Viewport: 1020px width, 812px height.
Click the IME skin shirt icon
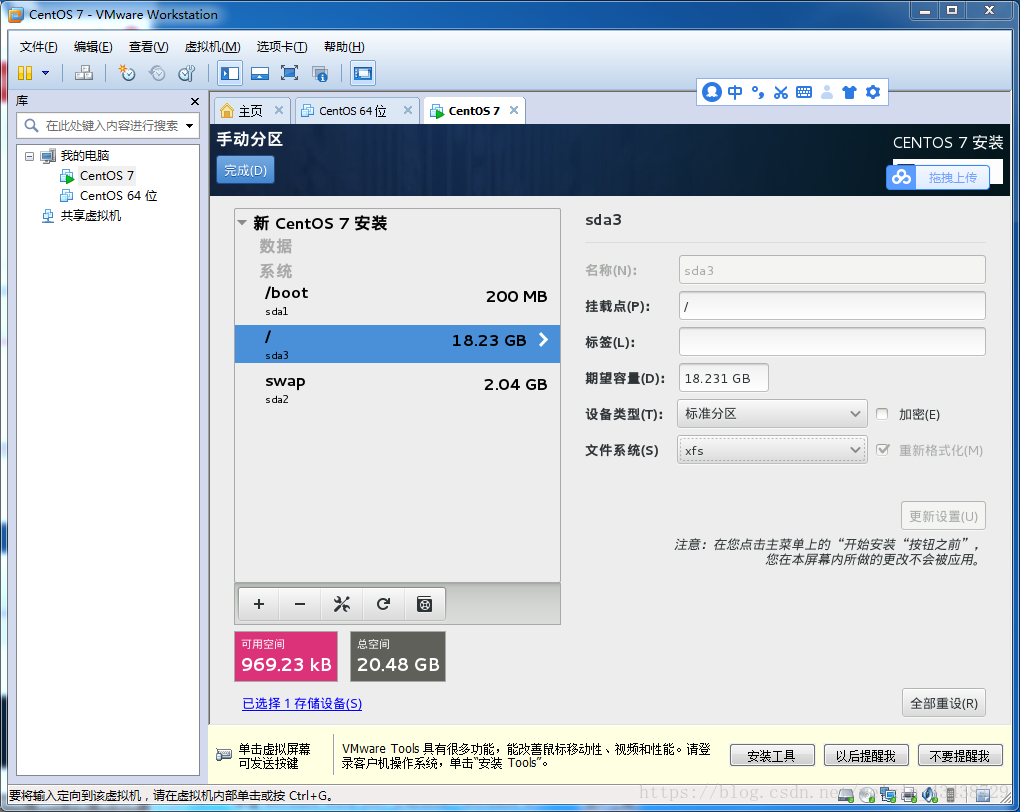pos(850,92)
